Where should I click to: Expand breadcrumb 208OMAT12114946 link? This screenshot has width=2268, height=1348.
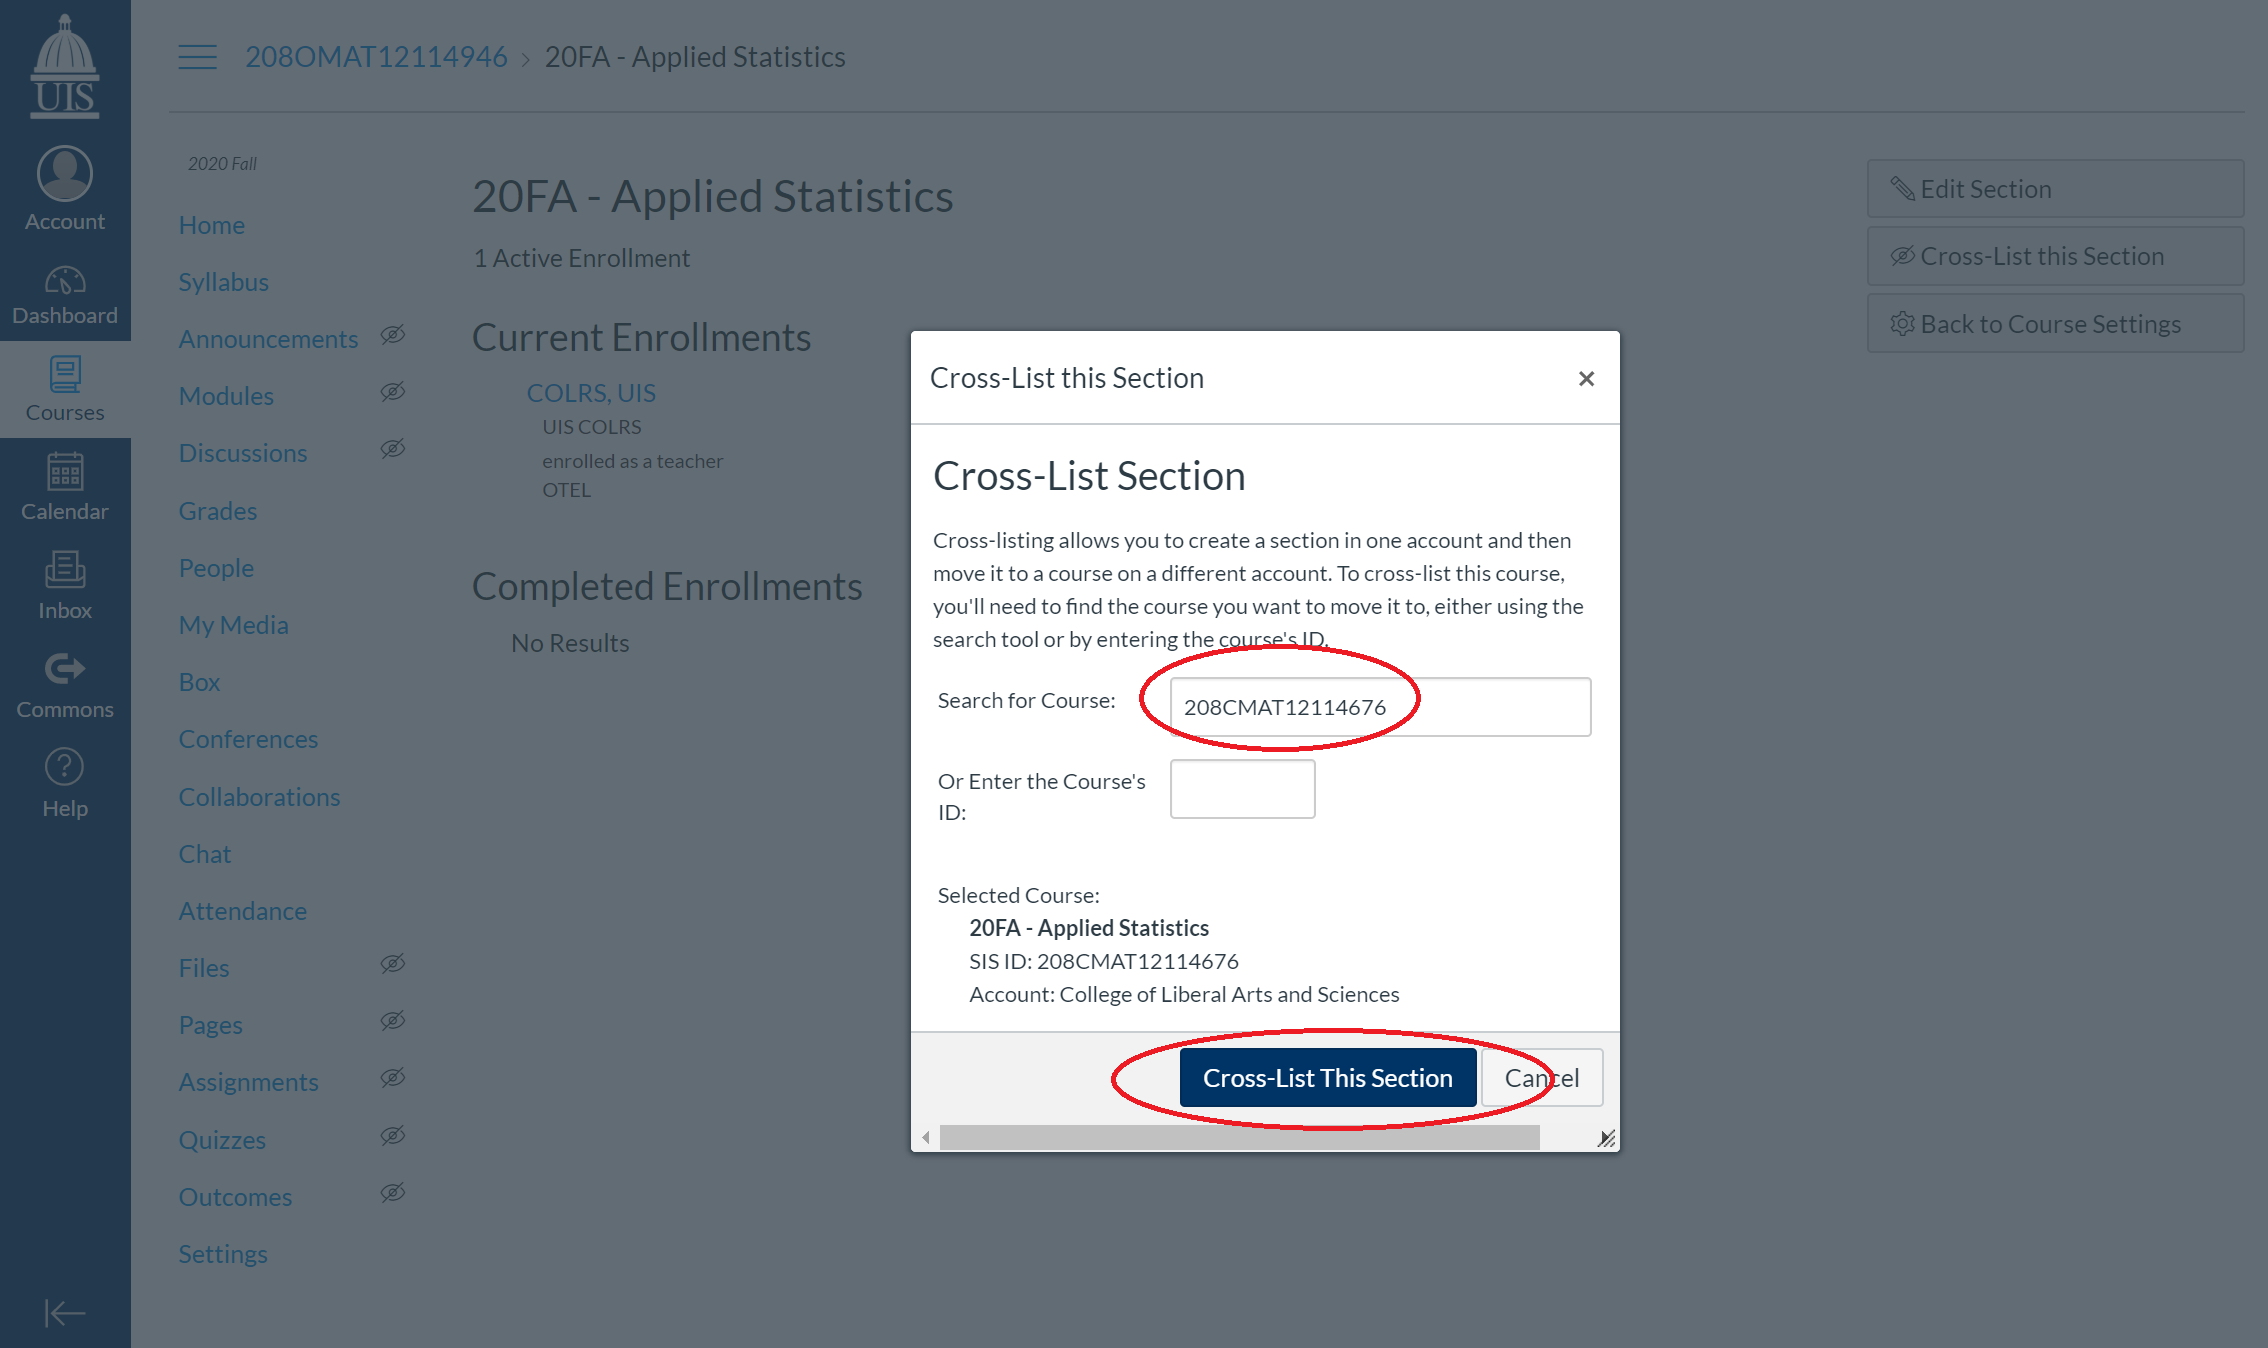375,56
